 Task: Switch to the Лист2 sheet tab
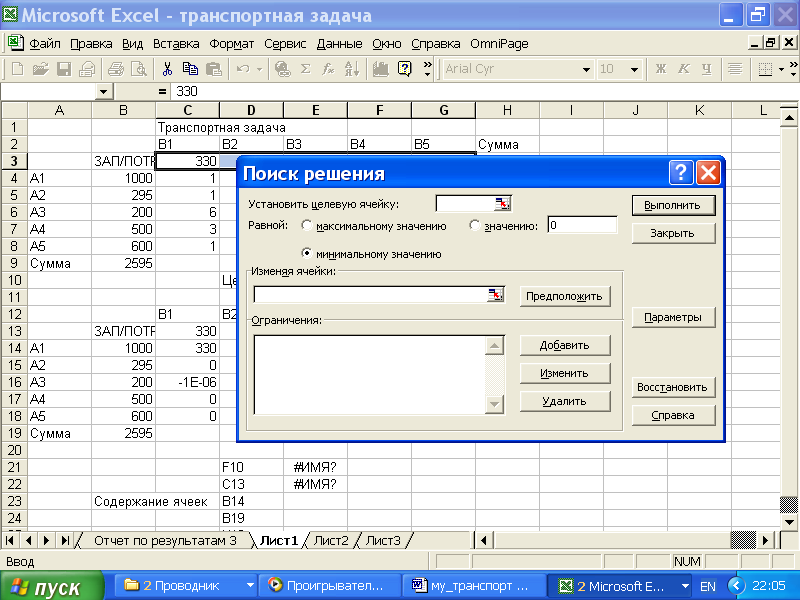click(x=331, y=540)
